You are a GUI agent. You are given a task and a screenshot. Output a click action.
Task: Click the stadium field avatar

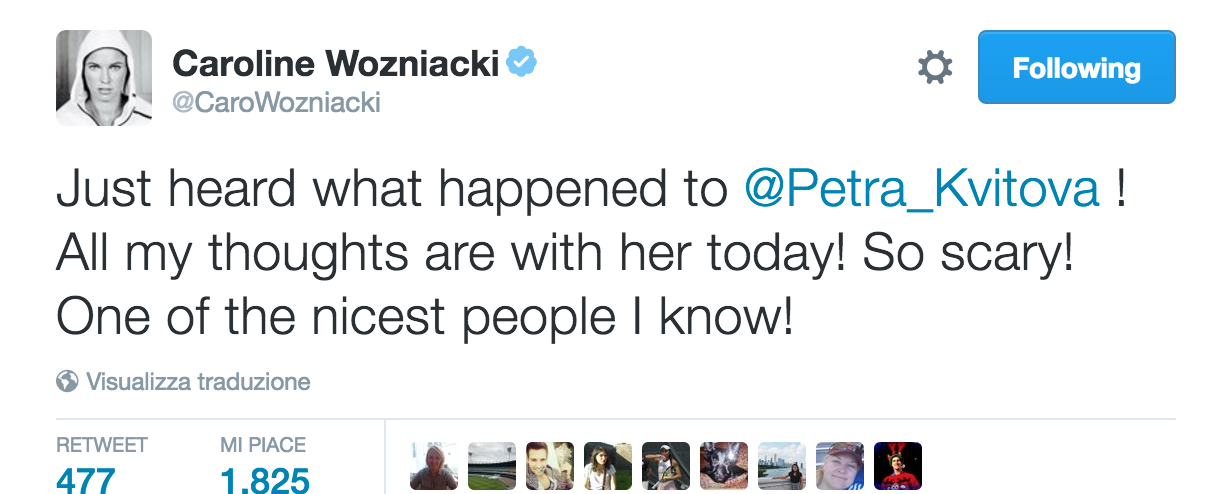pyautogui.click(x=492, y=466)
